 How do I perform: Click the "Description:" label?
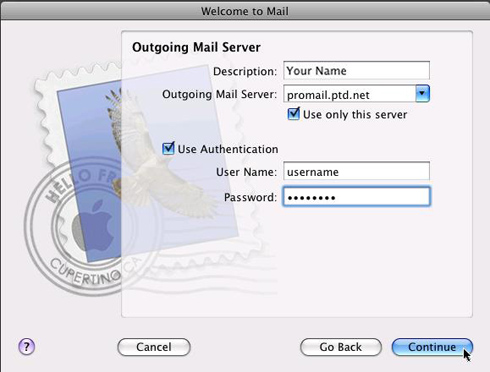click(245, 71)
